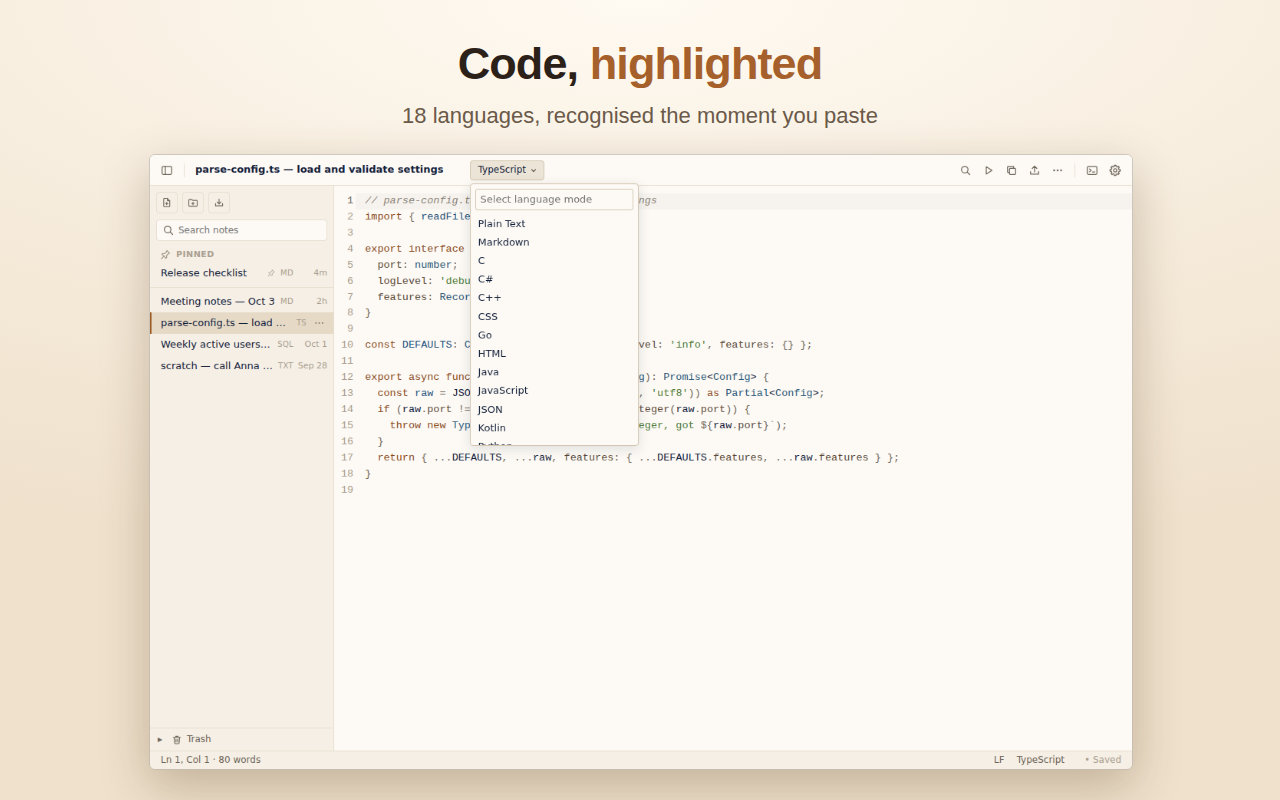Screen dimensions: 1280x800
Task: Click the Select language mode field
Action: pyautogui.click(x=554, y=200)
